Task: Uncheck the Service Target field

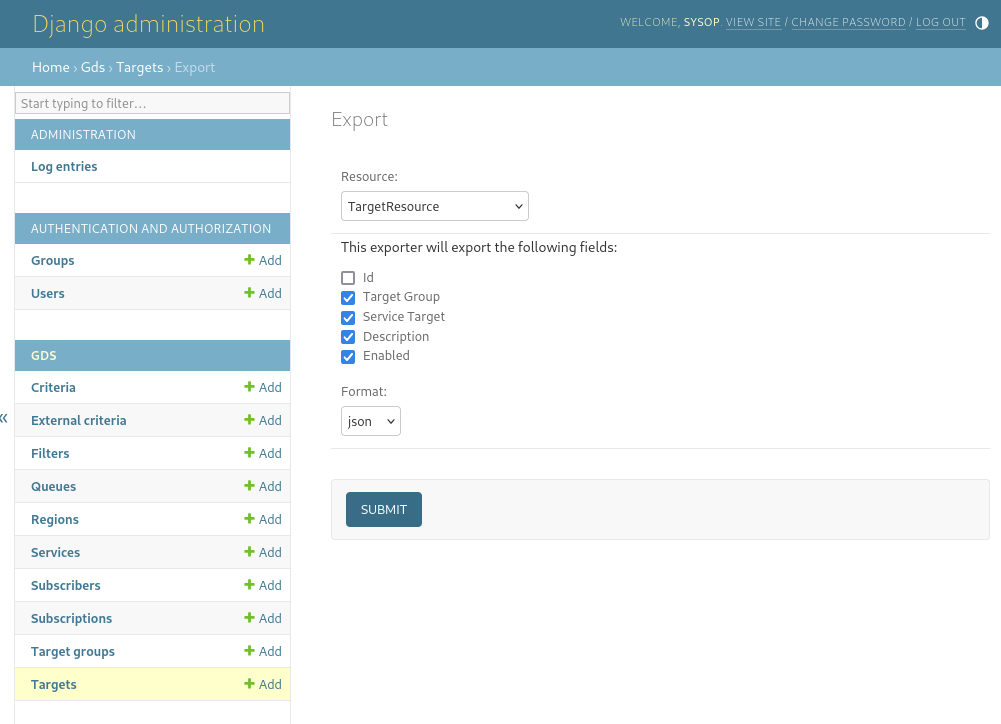Action: click(x=348, y=317)
